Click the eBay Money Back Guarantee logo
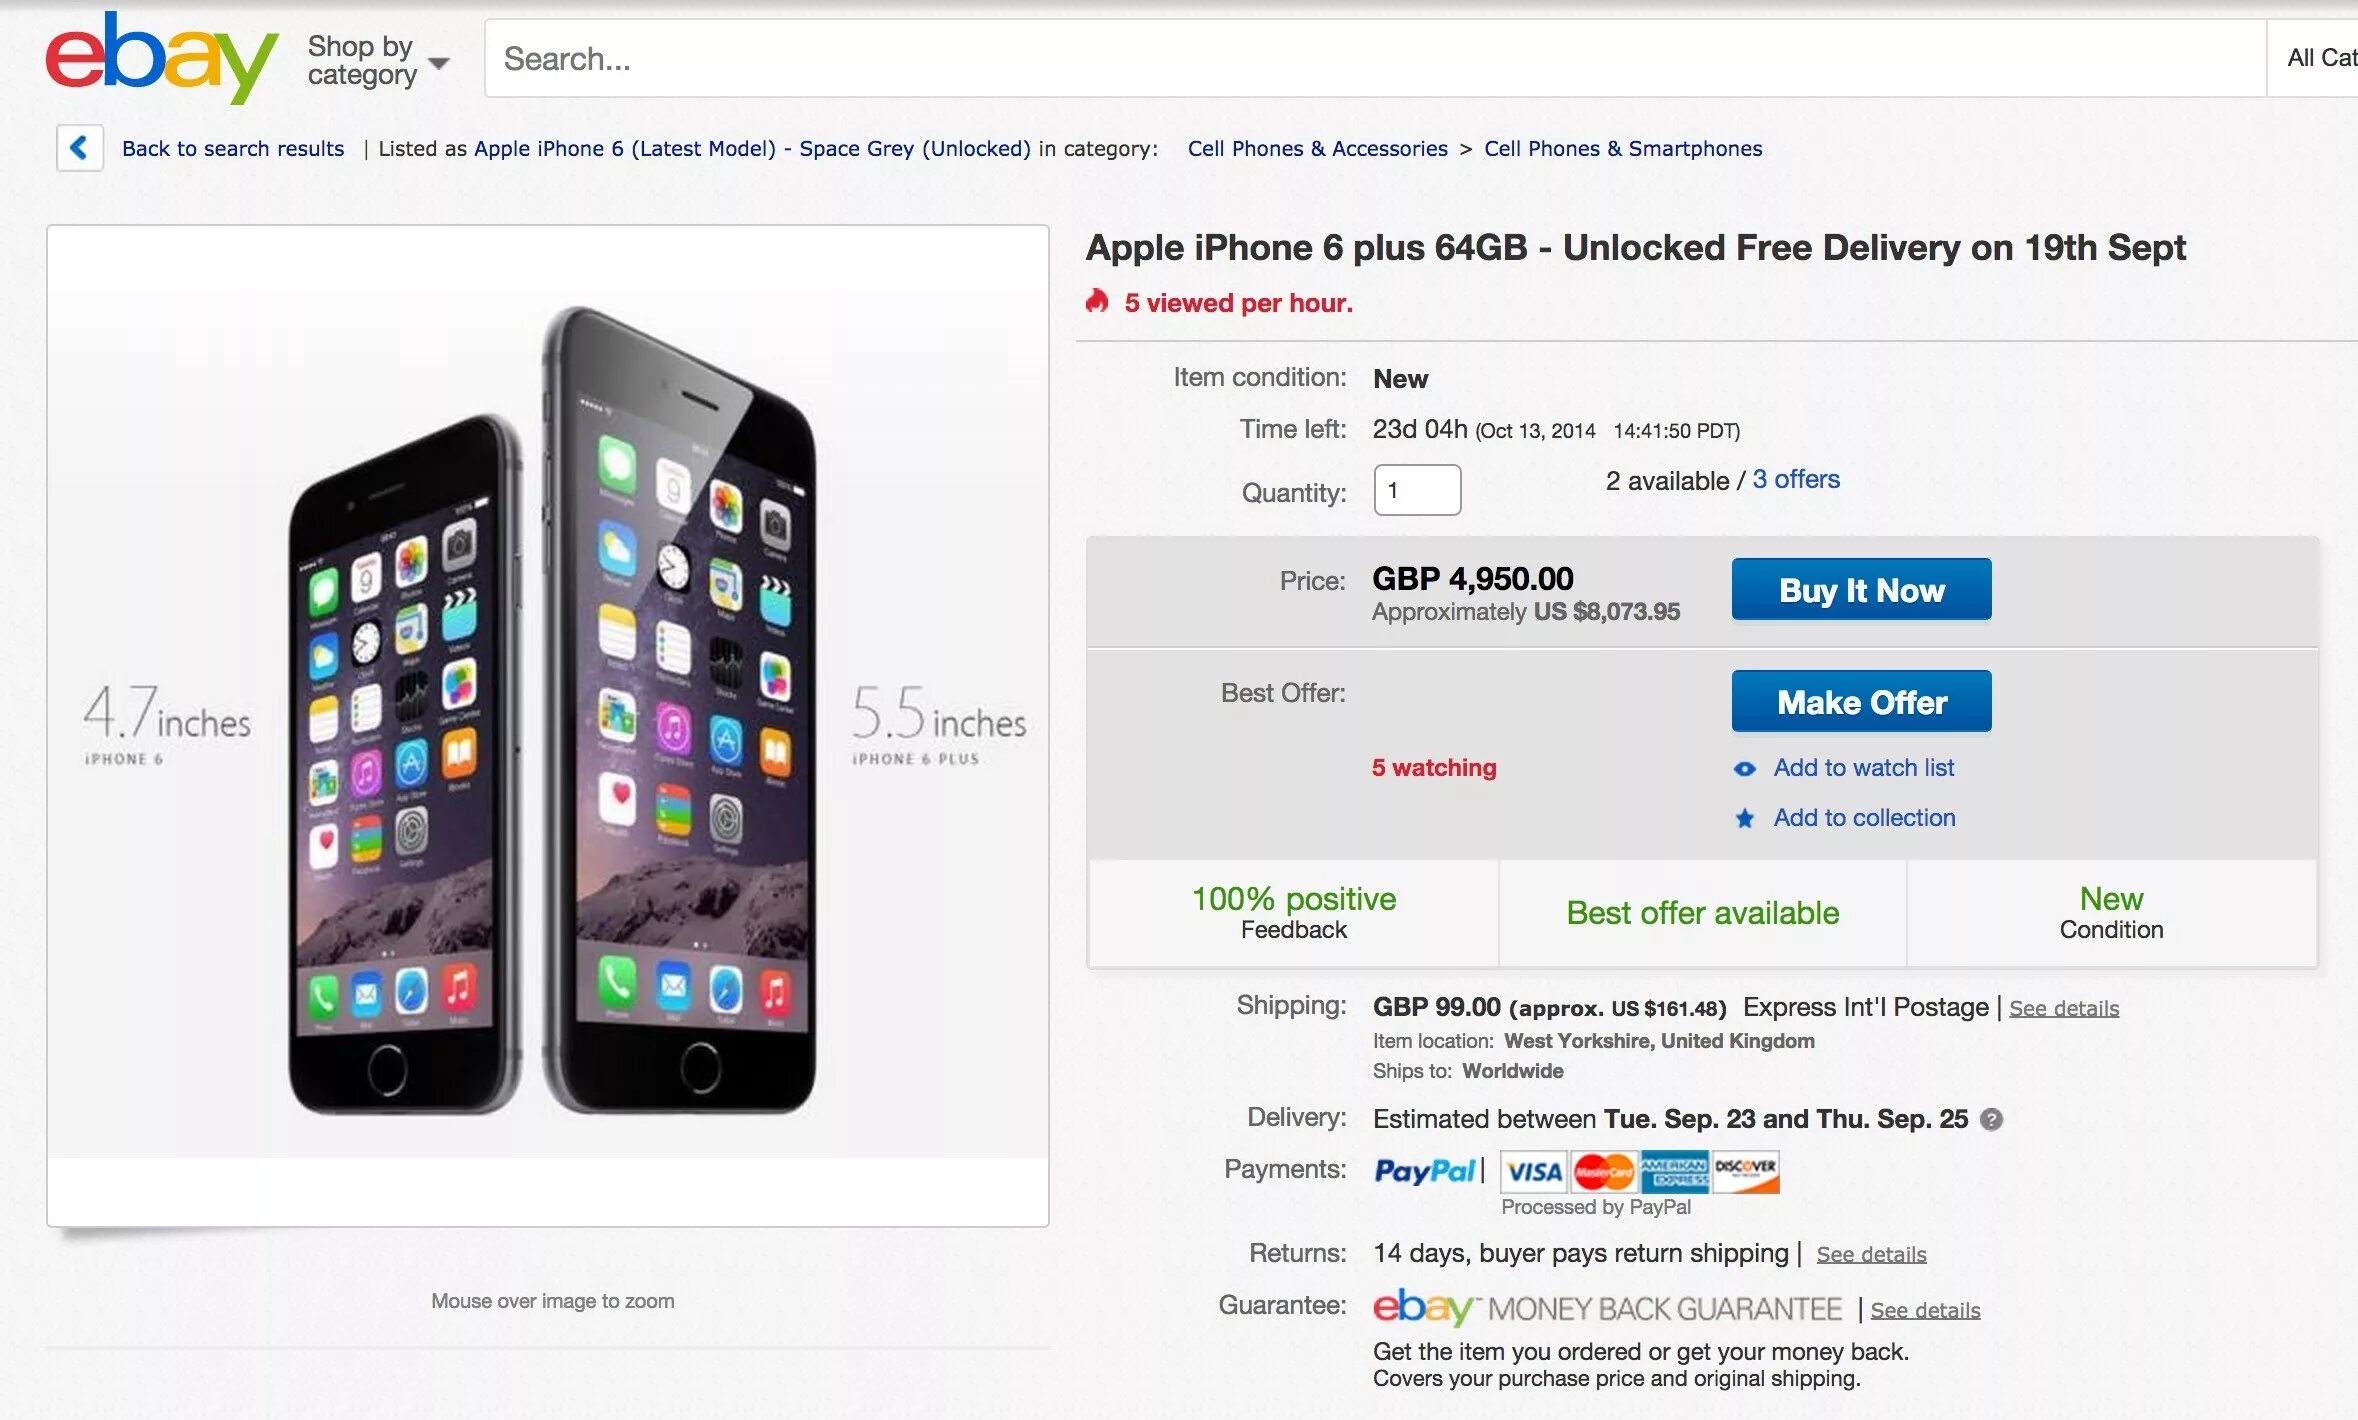Screen dimensions: 2358x1420 [x=1607, y=1308]
